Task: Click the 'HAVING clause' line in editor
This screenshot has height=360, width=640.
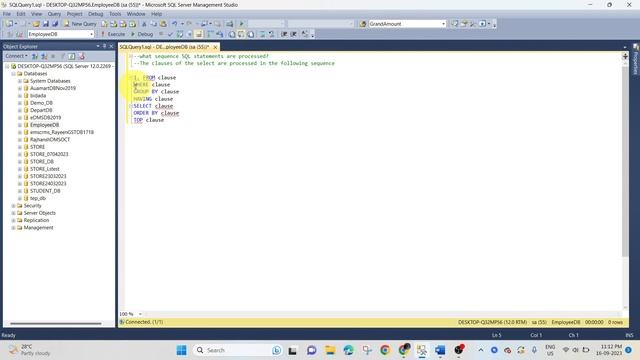Action: pos(153,99)
